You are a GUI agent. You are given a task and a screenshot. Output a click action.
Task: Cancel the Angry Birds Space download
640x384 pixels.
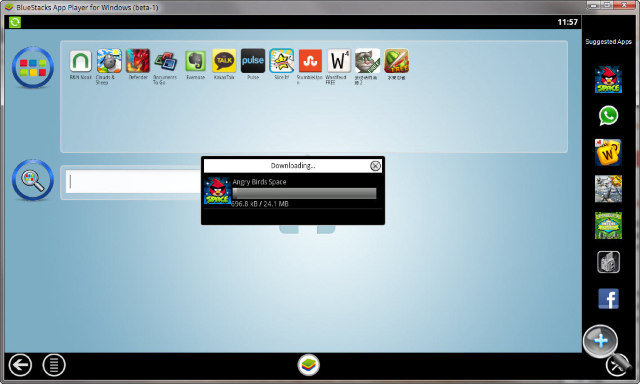(x=375, y=166)
